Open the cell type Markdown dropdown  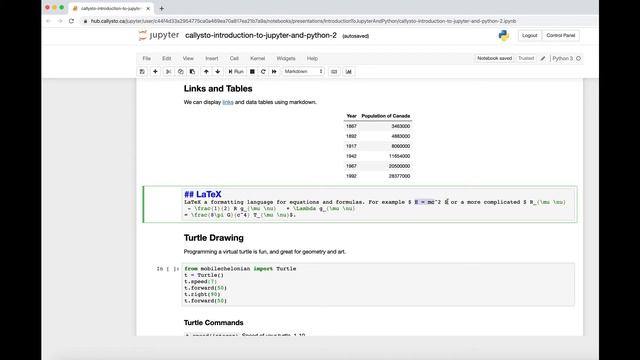tap(303, 71)
